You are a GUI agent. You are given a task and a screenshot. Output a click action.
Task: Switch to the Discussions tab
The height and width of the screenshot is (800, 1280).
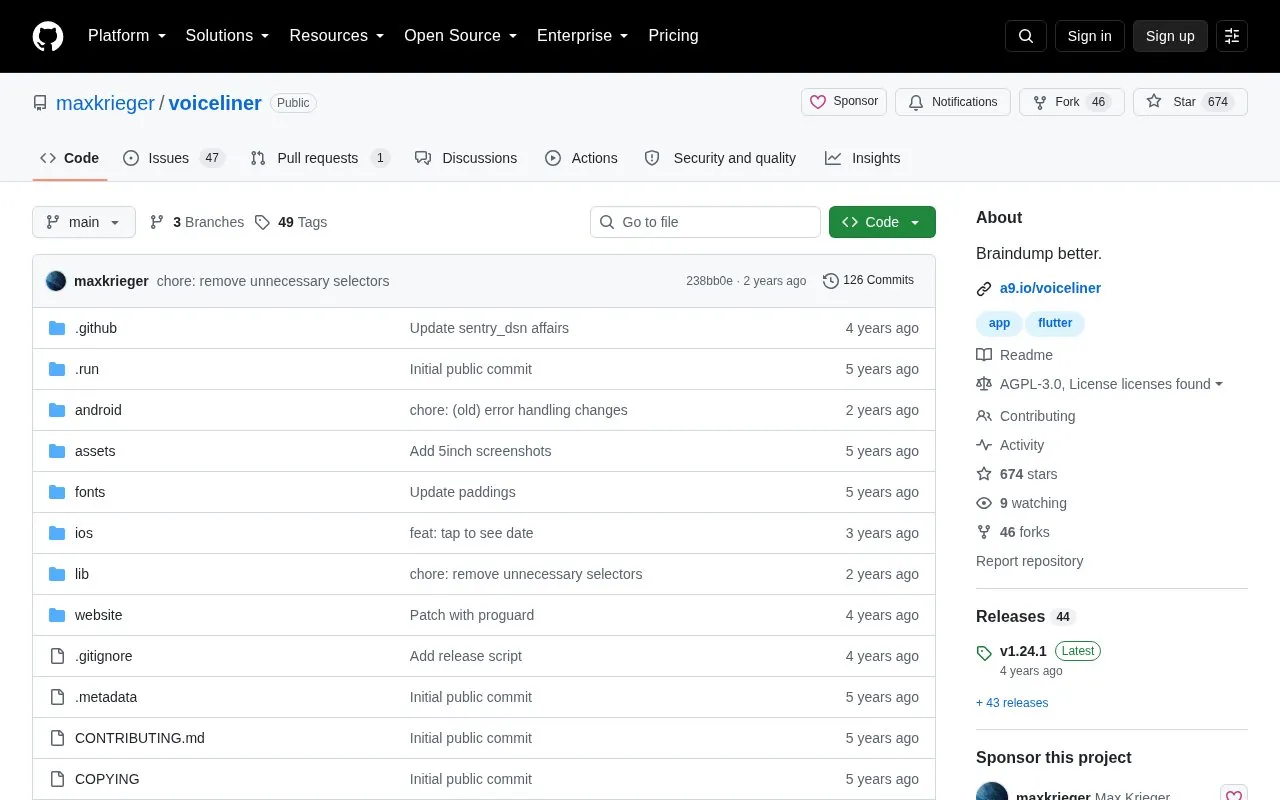tap(466, 158)
